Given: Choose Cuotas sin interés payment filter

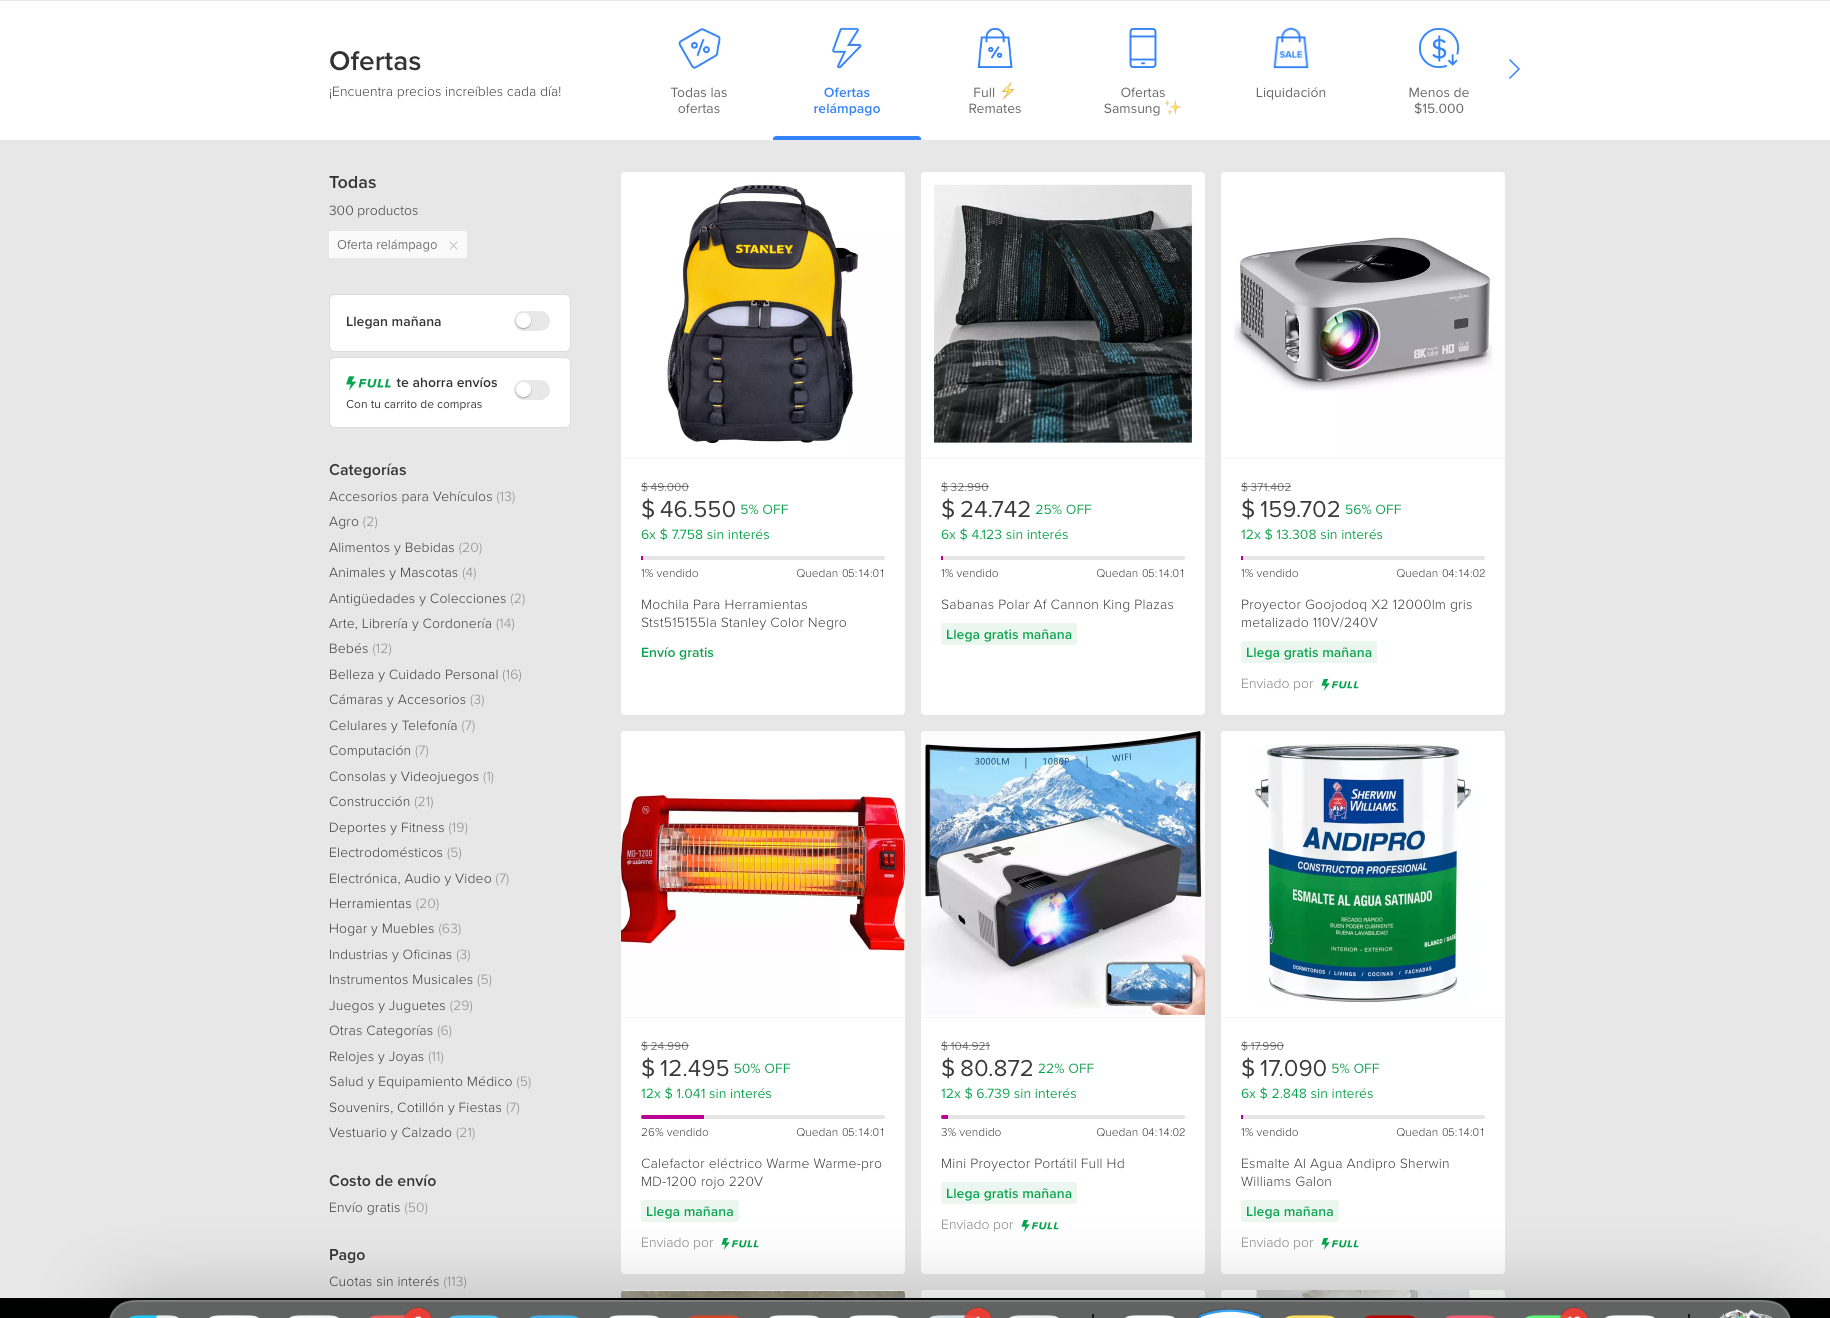Looking at the screenshot, I should (x=384, y=1282).
